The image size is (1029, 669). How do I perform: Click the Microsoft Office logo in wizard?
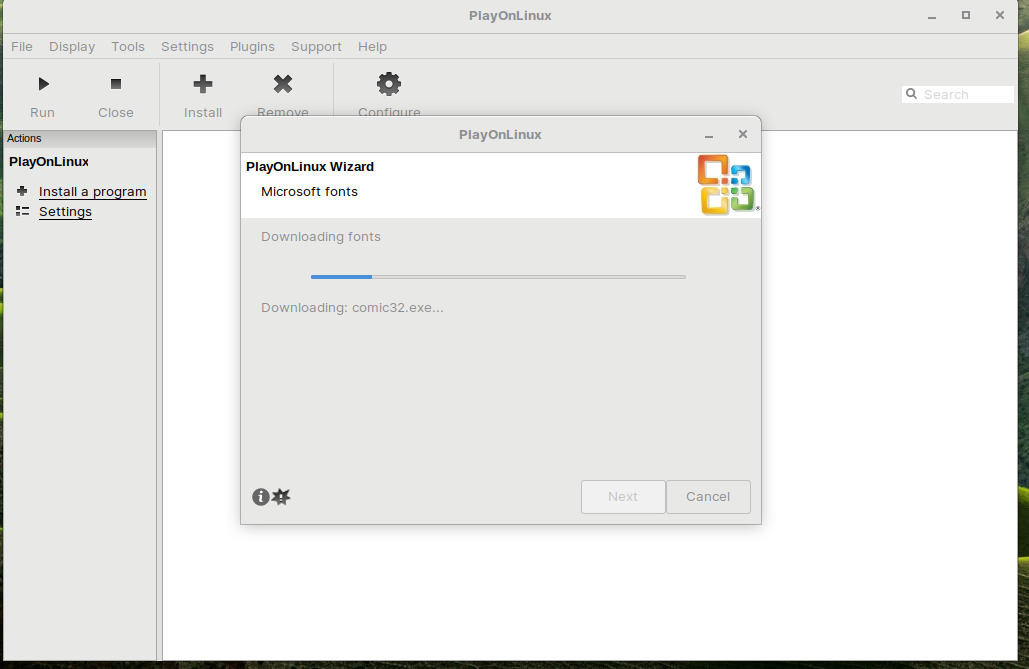coord(726,185)
